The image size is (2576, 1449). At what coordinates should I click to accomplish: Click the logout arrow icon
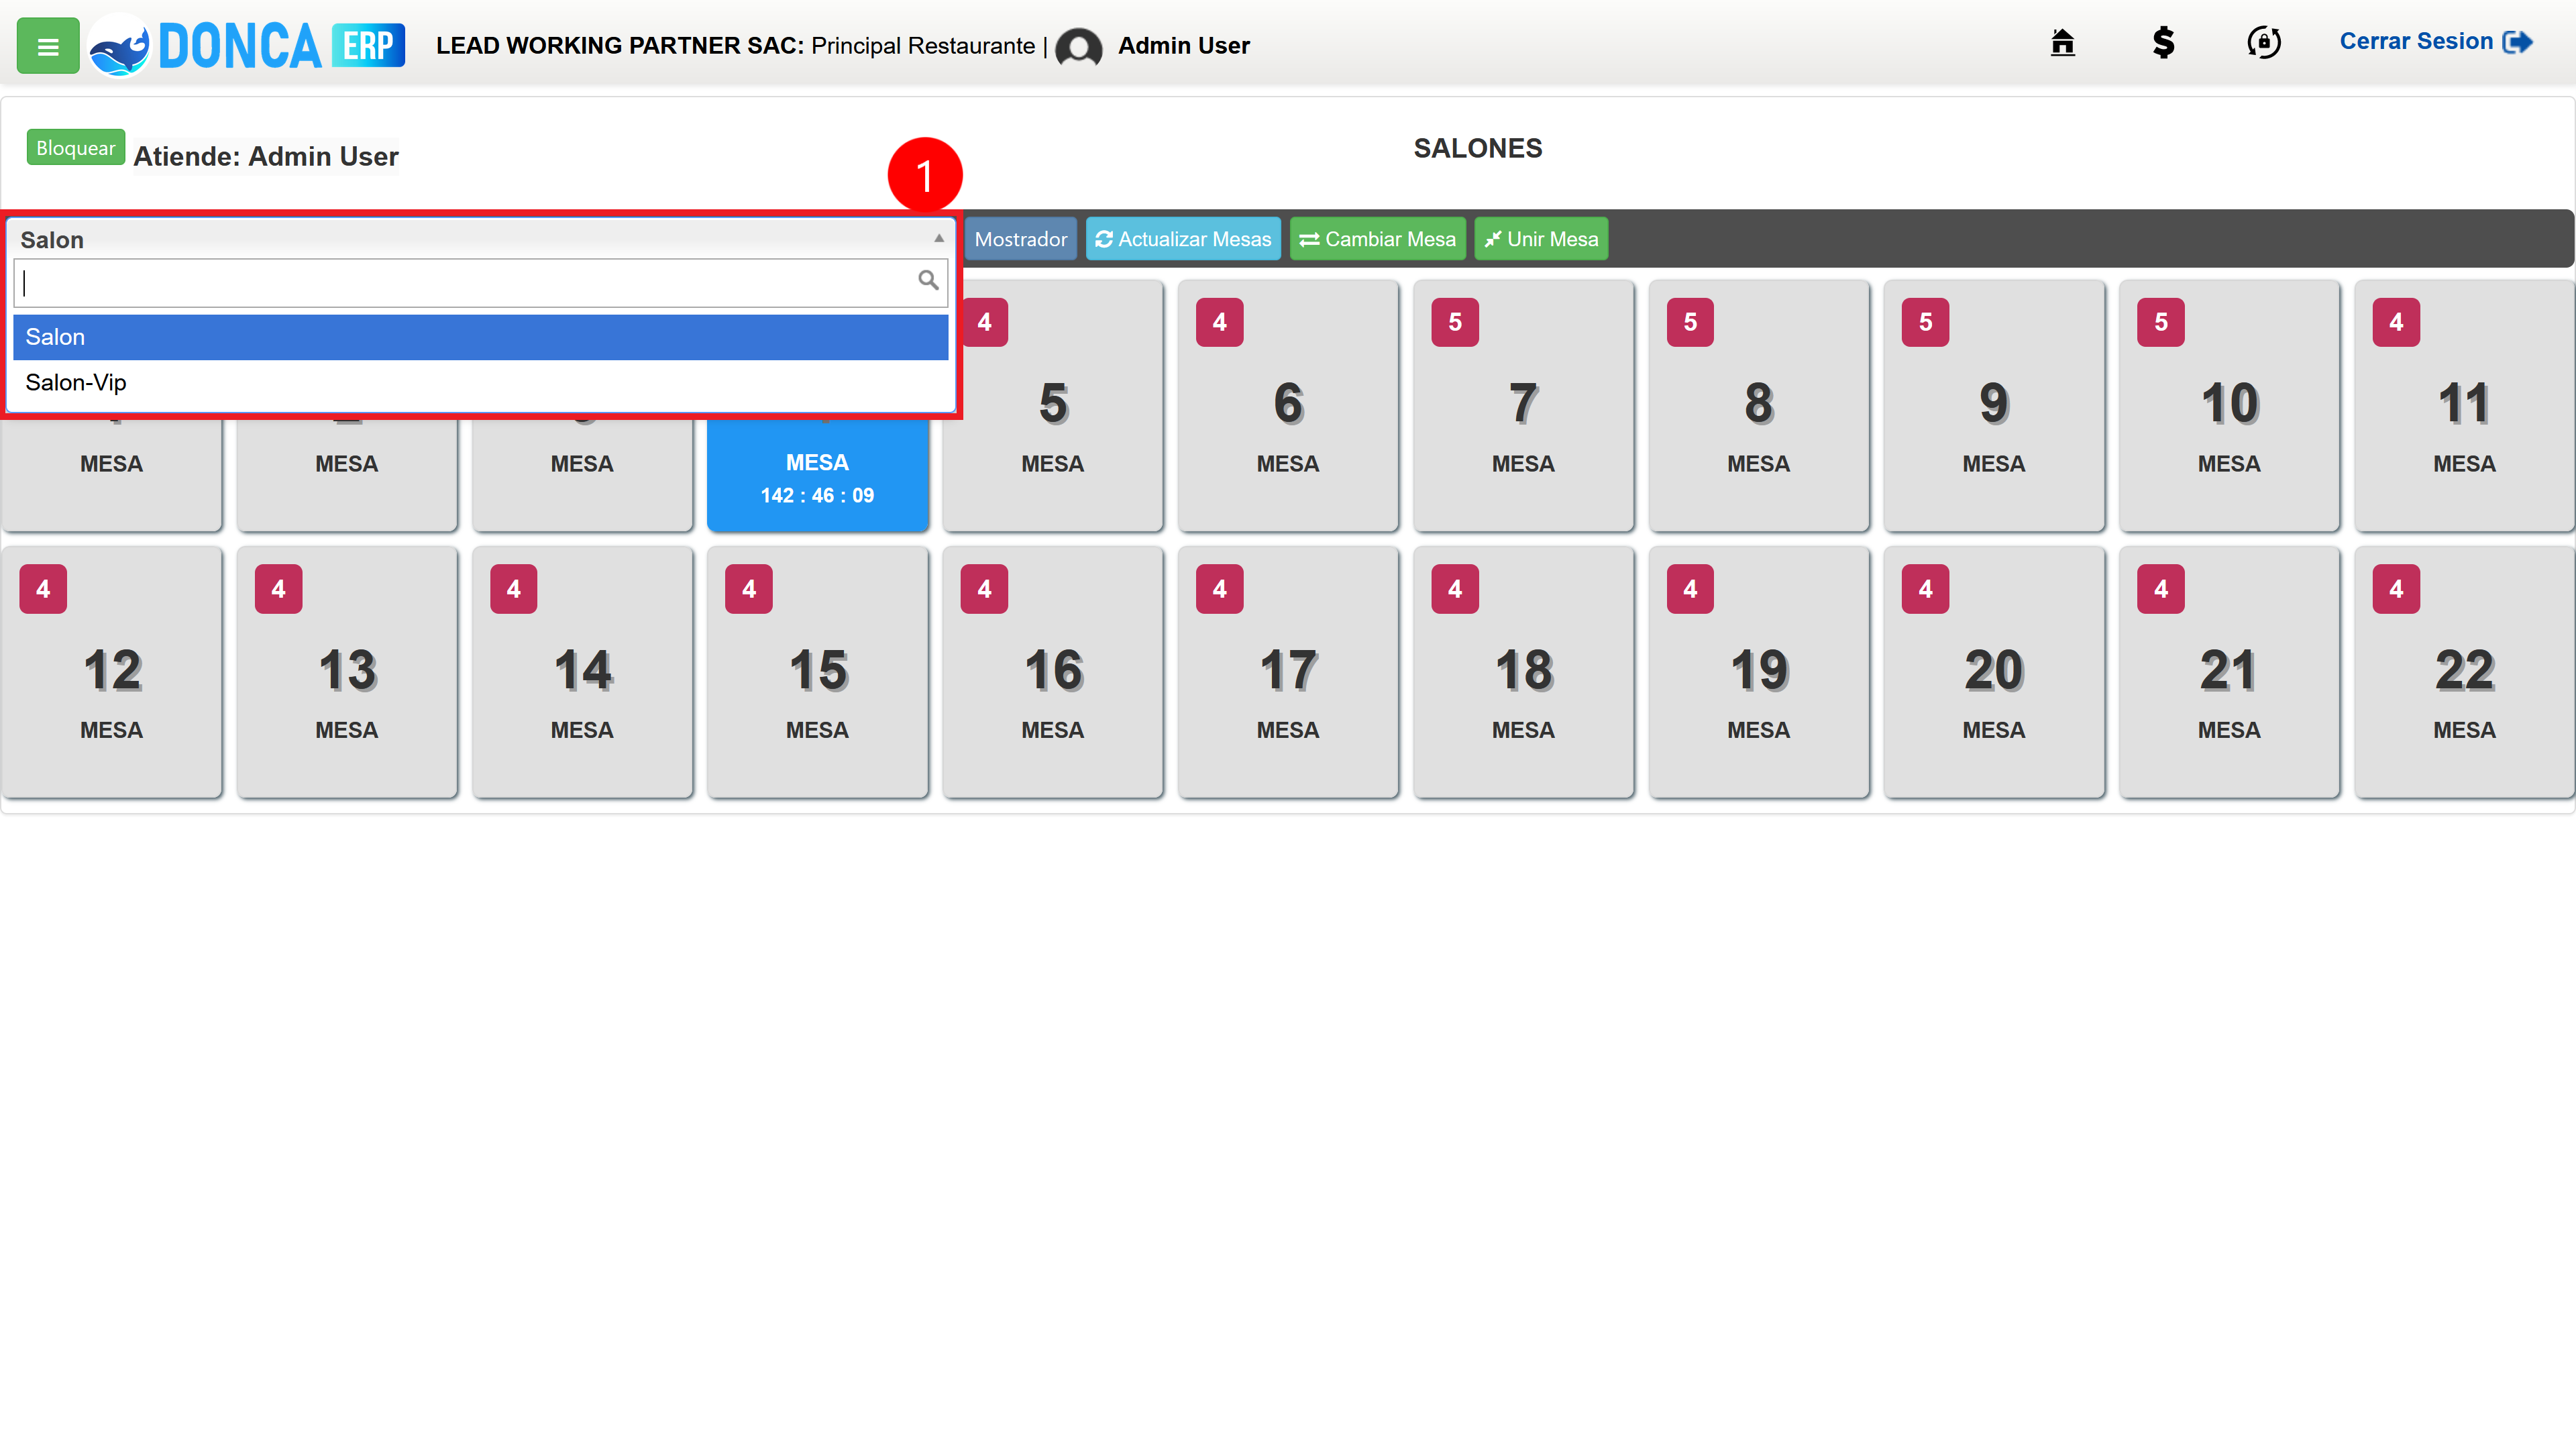tap(2517, 42)
